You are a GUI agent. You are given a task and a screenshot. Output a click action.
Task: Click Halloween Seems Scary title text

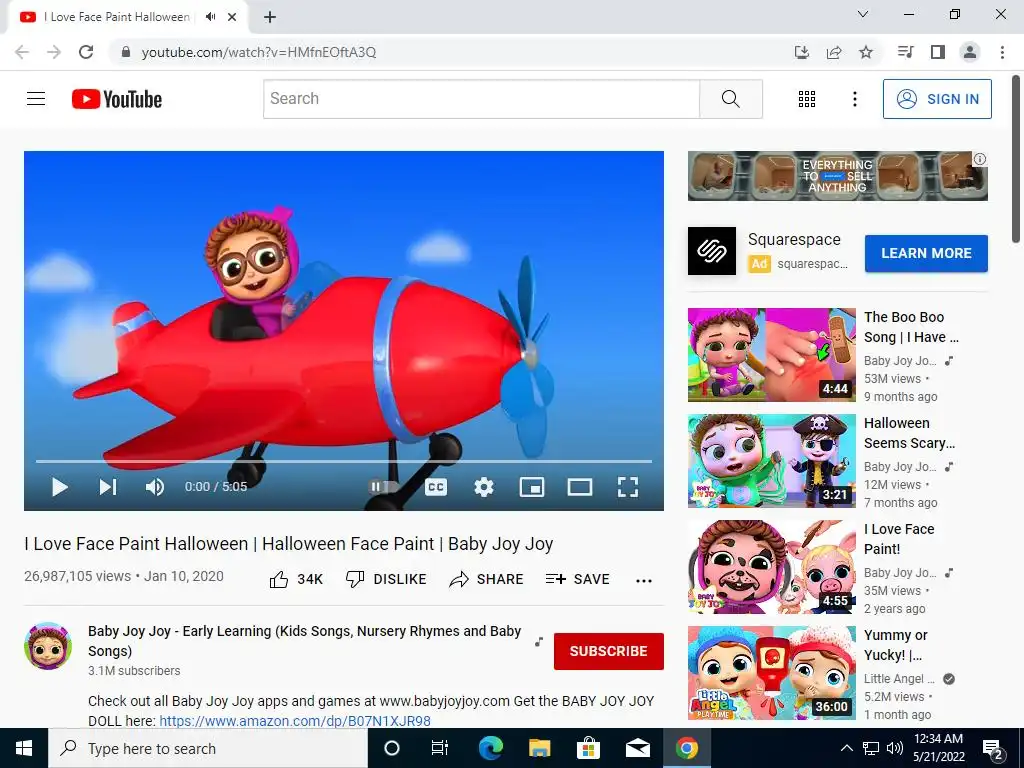910,433
